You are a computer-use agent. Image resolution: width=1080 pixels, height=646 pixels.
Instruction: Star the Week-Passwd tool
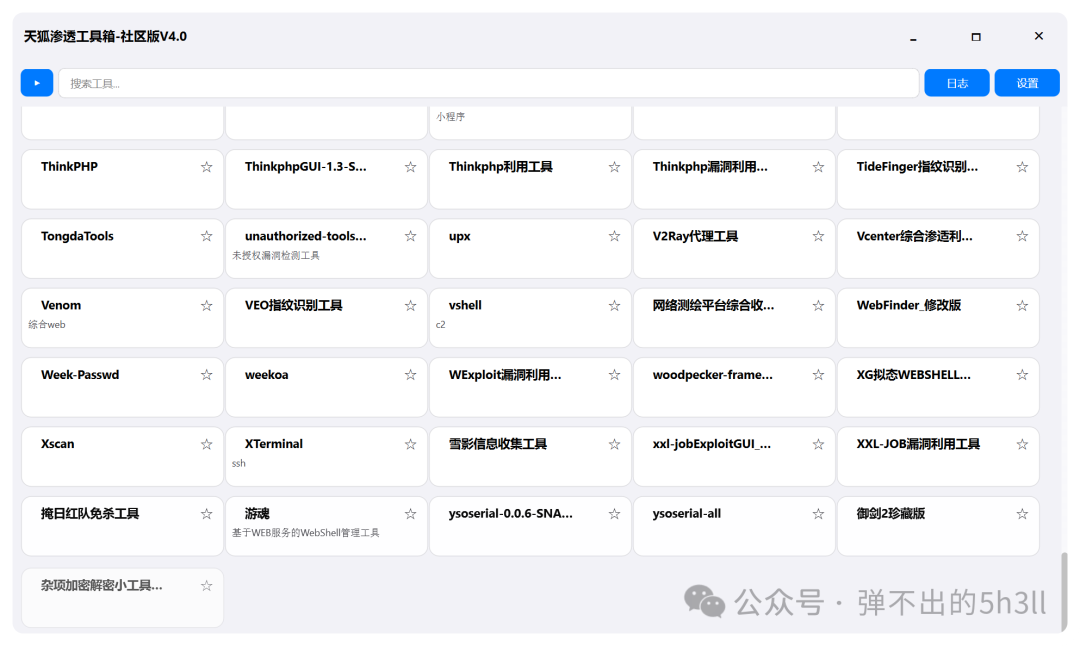(207, 375)
